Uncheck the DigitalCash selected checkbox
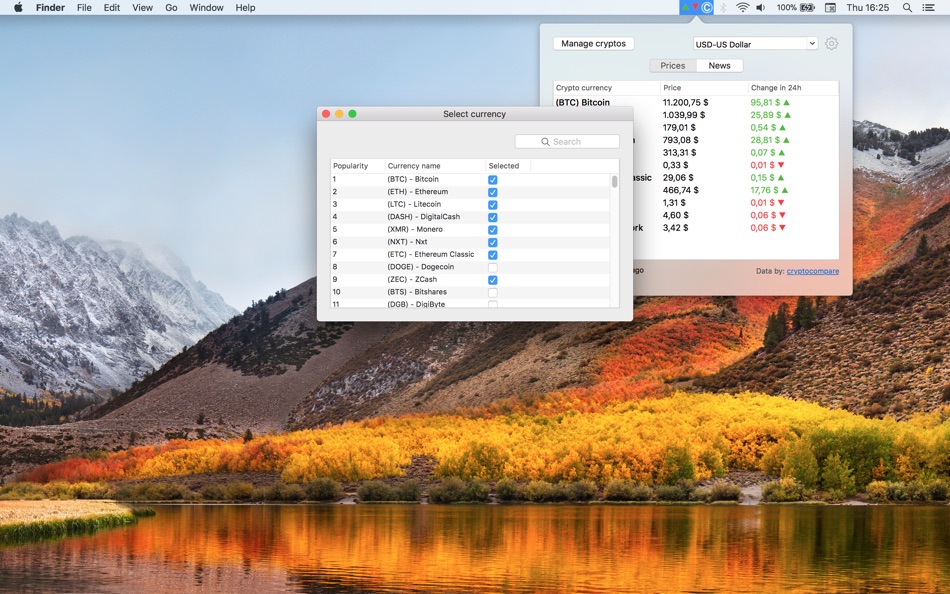Image resolution: width=950 pixels, height=594 pixels. 493,217
